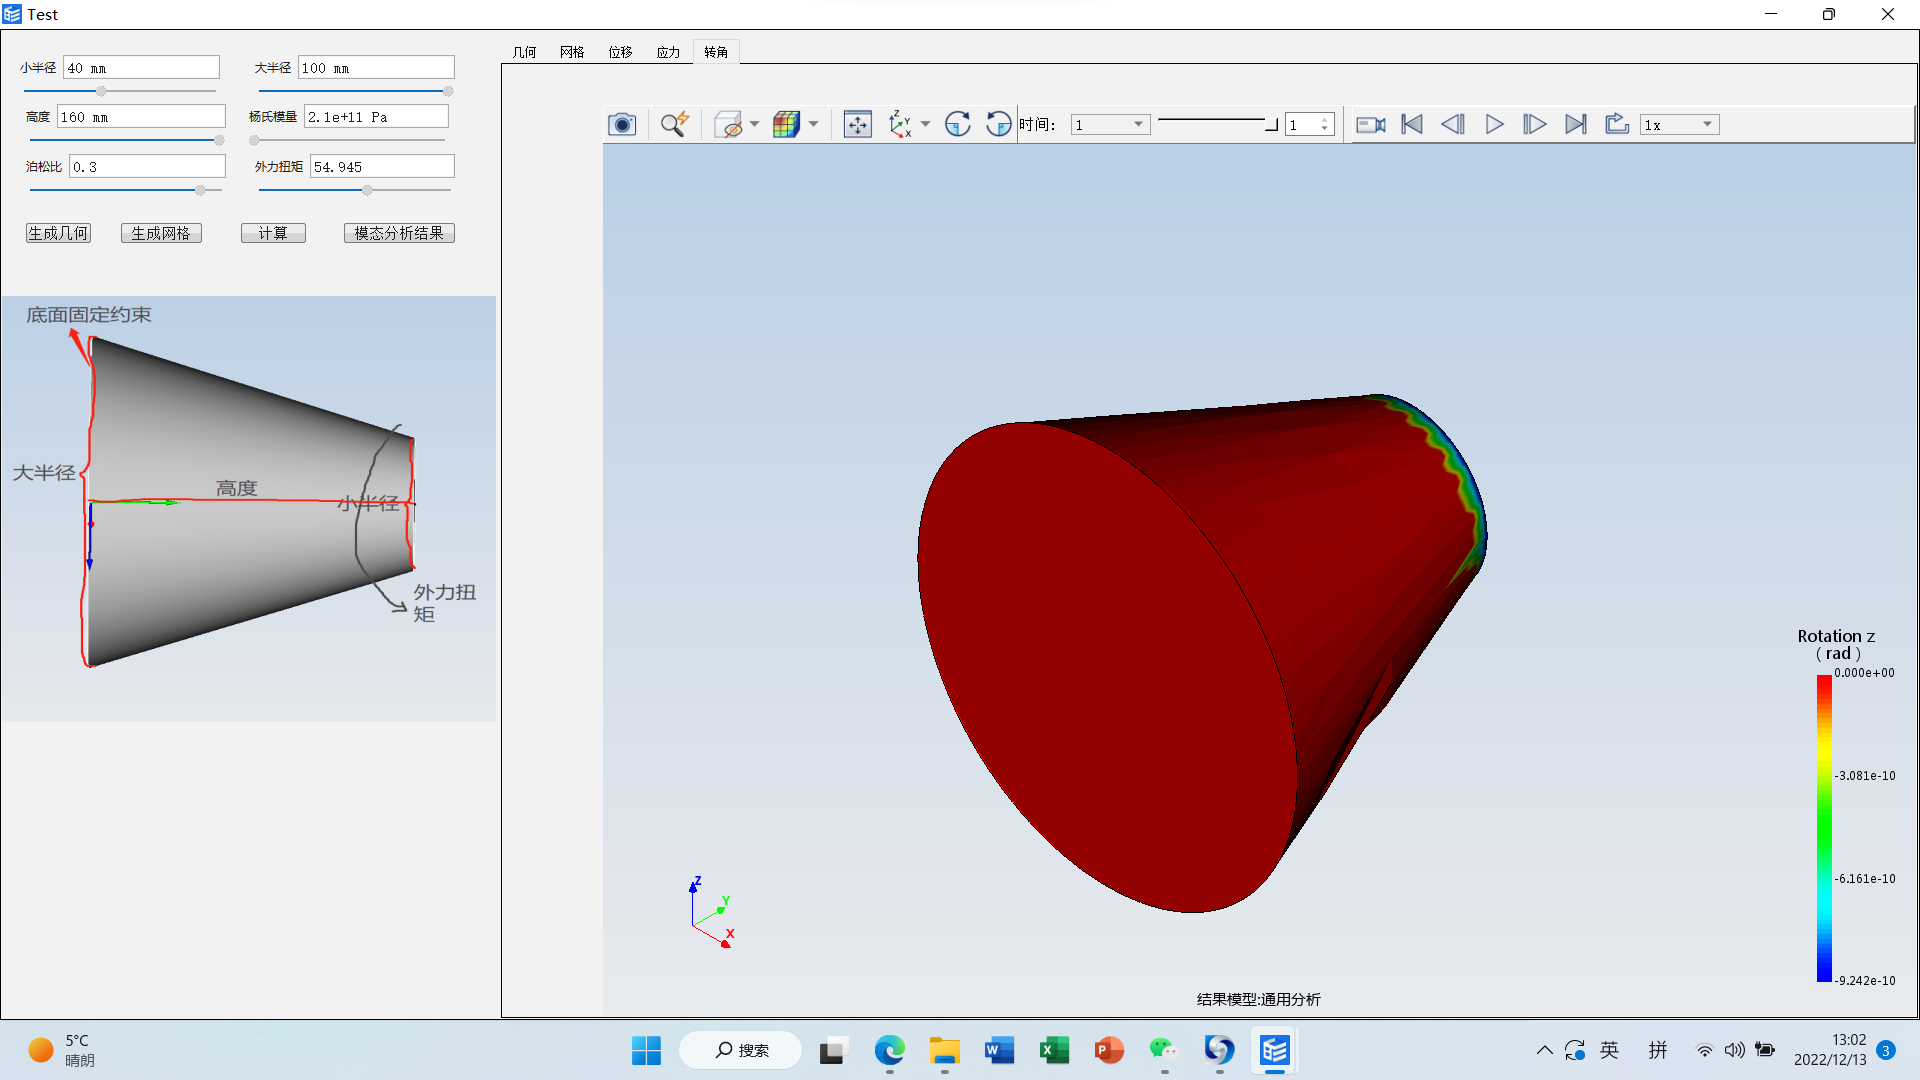Click the 小半径 input field

pos(141,68)
